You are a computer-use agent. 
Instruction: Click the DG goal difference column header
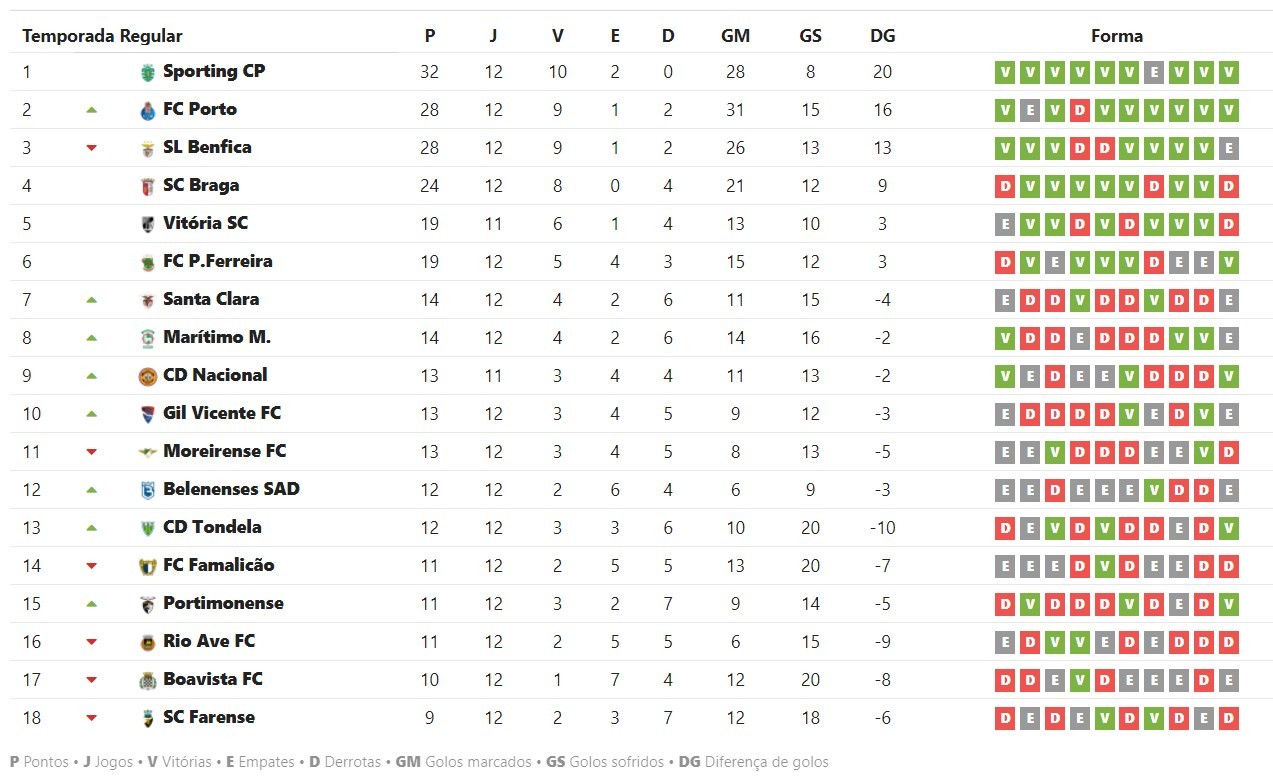[x=882, y=36]
